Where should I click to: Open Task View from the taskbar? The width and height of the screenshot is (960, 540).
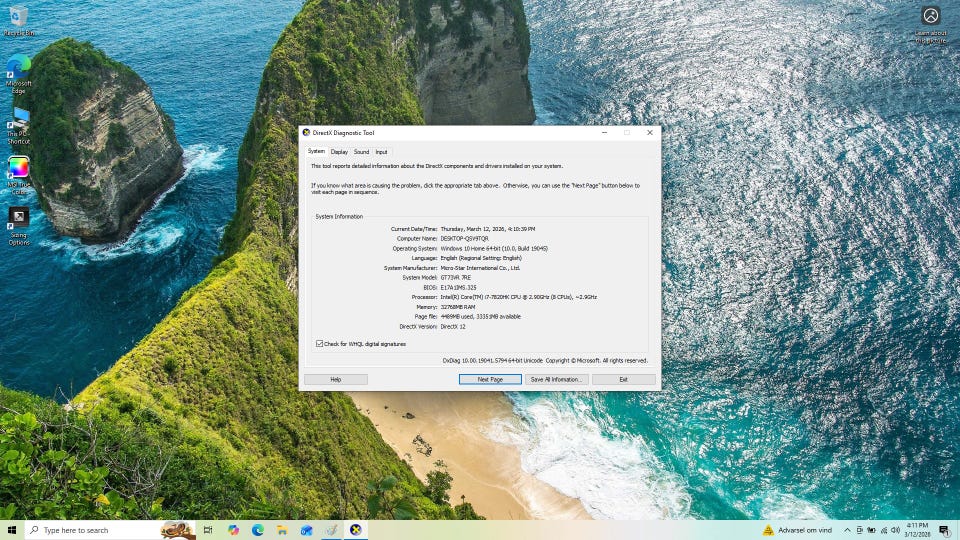click(208, 530)
